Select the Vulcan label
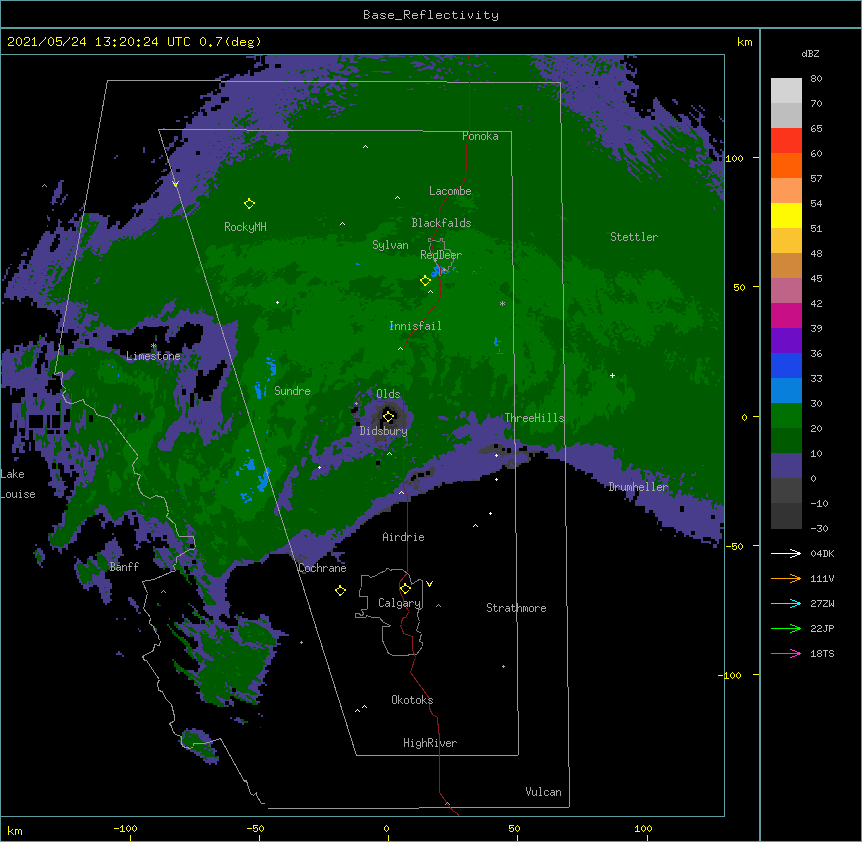This screenshot has width=862, height=842. point(543,792)
